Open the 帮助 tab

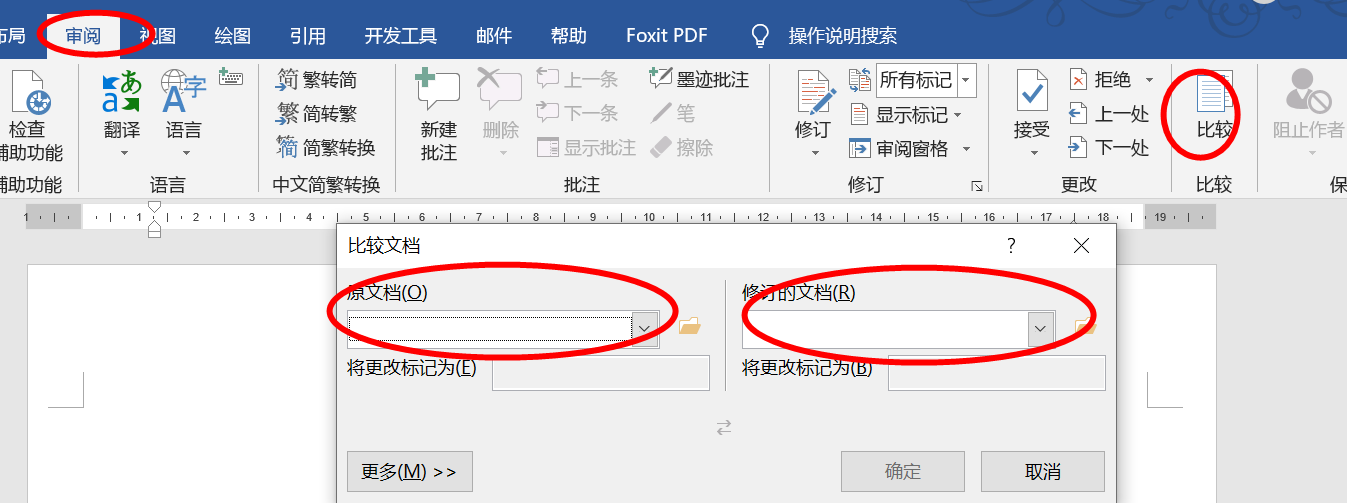point(569,36)
